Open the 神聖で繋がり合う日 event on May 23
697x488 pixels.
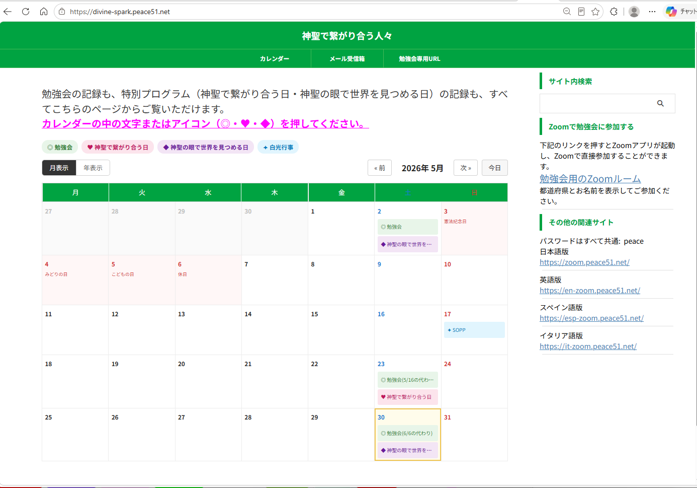click(408, 397)
